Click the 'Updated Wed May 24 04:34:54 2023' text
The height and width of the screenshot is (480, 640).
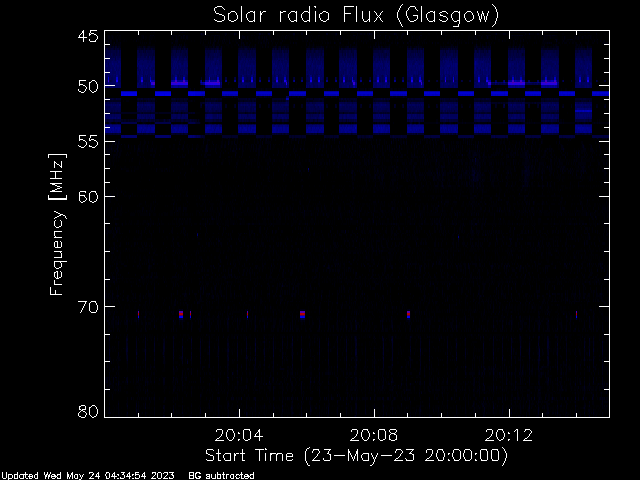tap(88, 476)
